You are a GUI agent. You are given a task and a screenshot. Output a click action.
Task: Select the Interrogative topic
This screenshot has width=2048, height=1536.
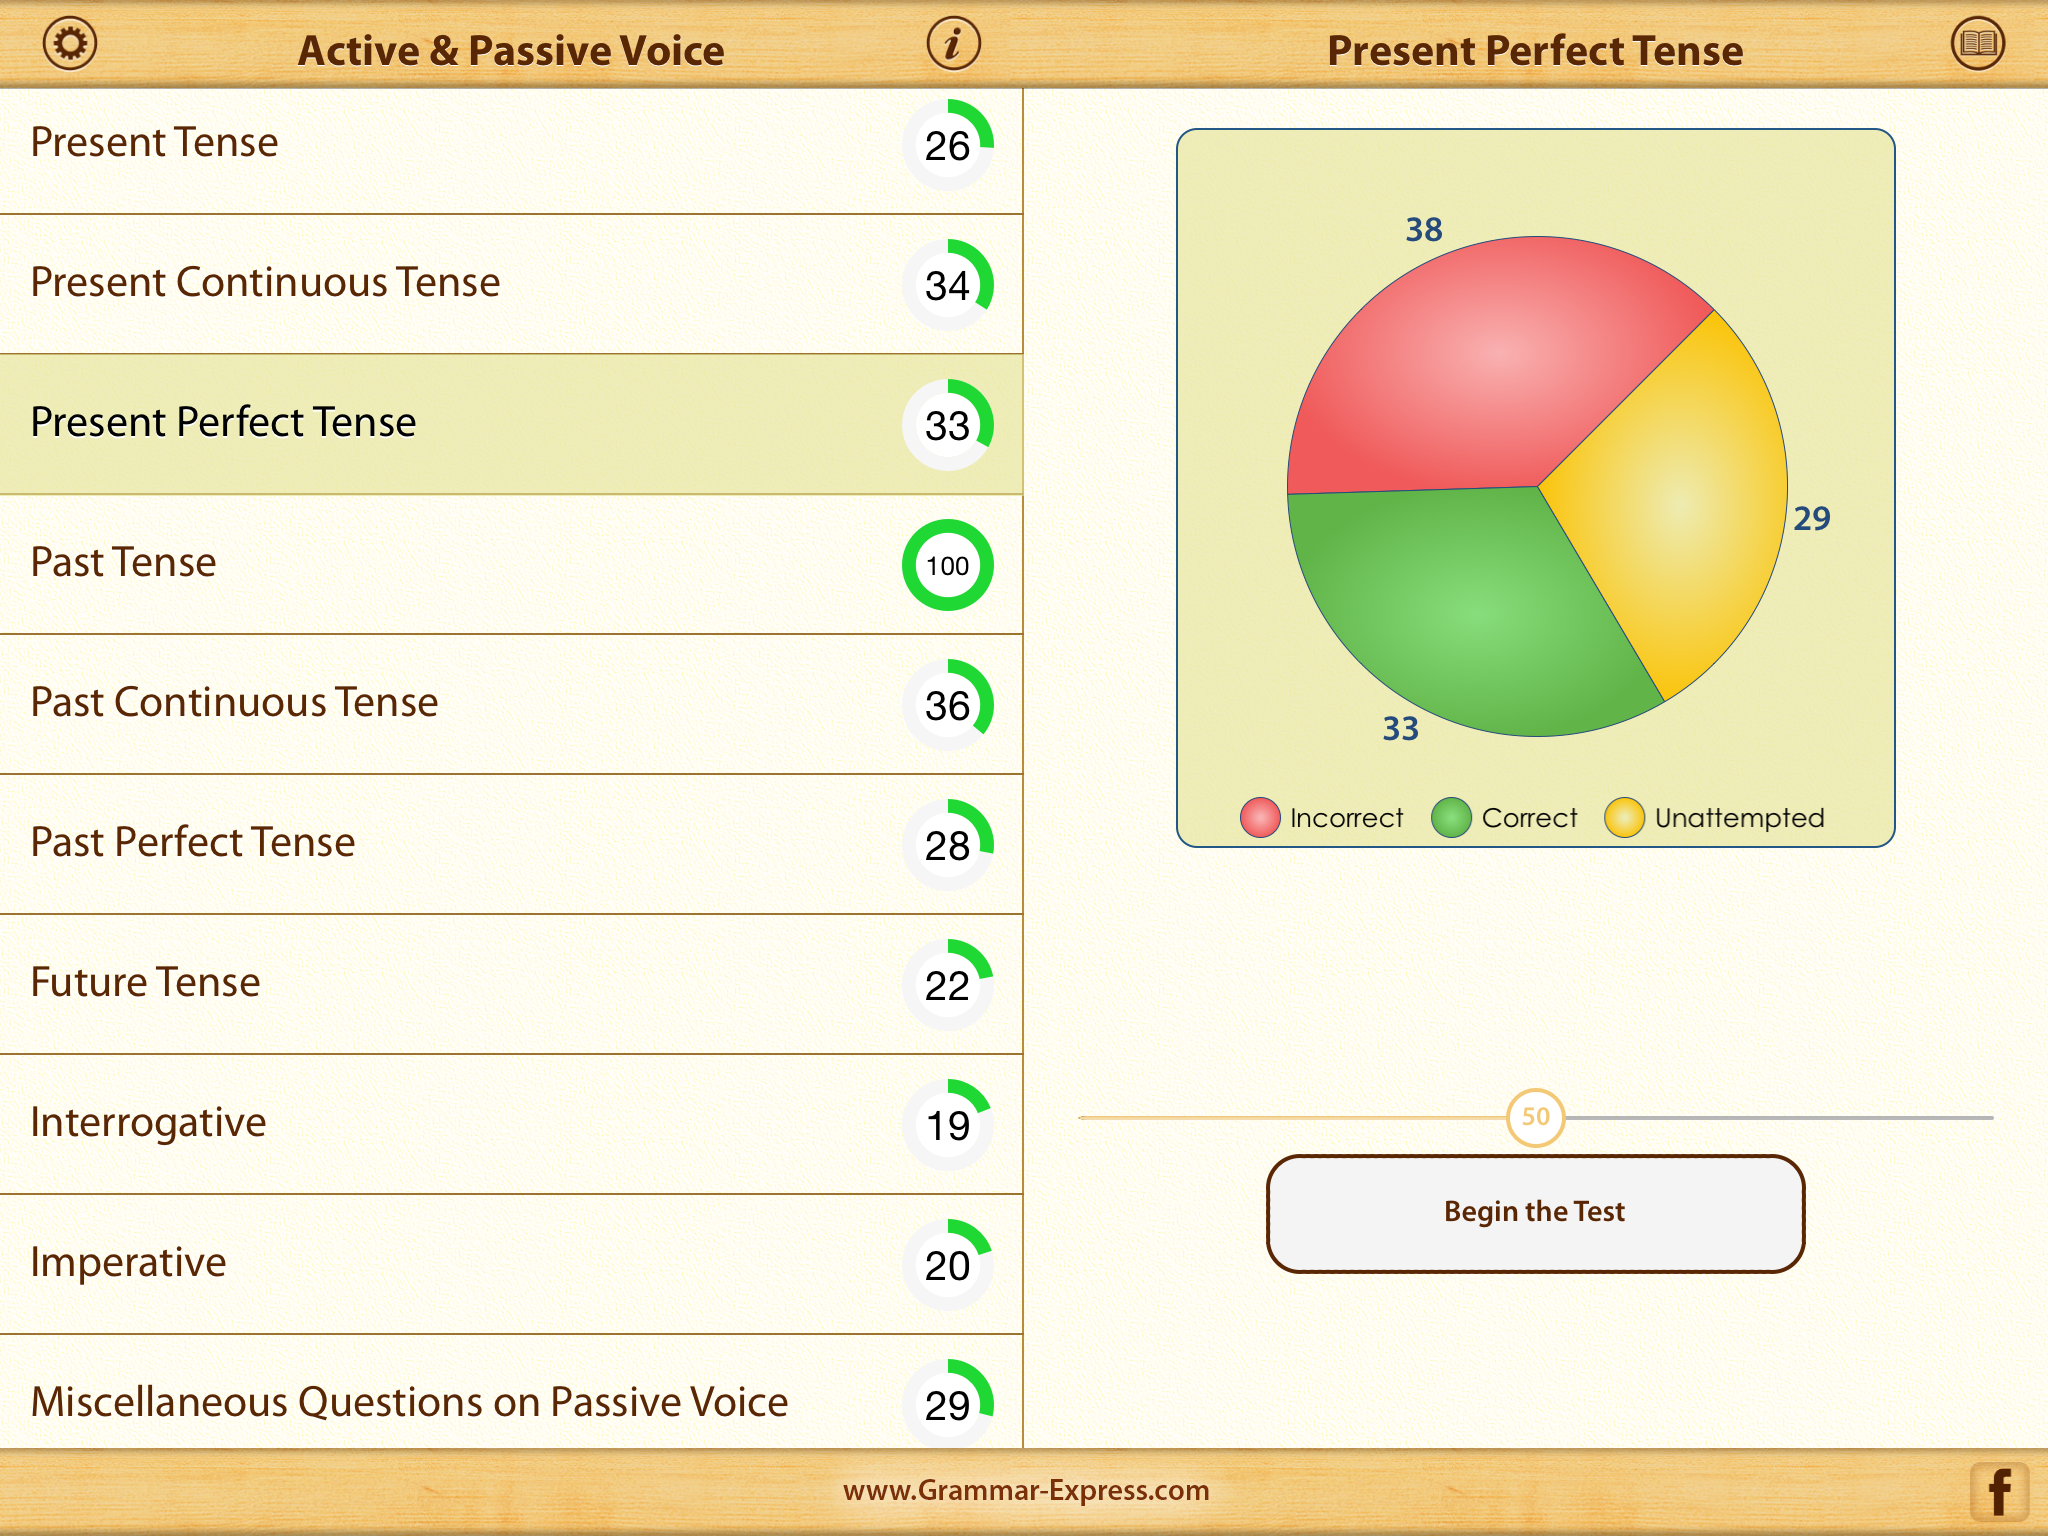[149, 1123]
